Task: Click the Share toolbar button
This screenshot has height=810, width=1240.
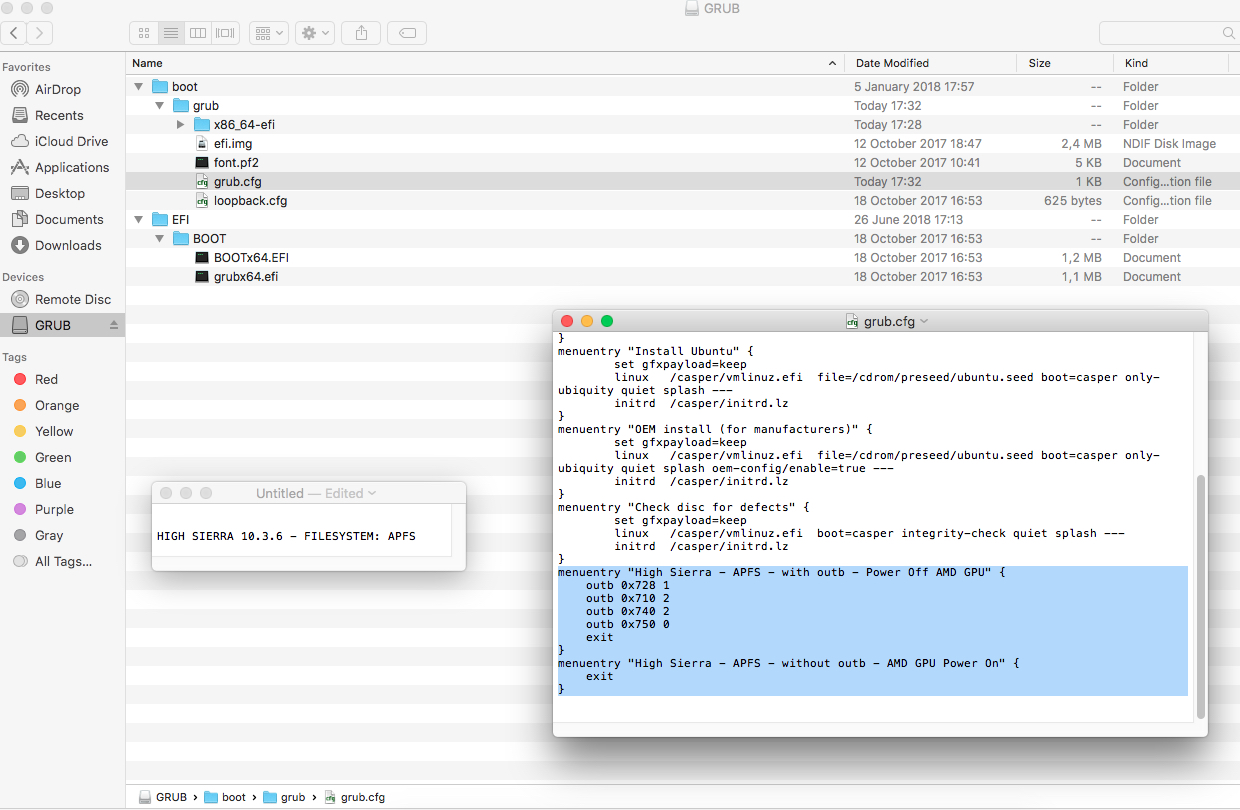Action: coord(361,33)
